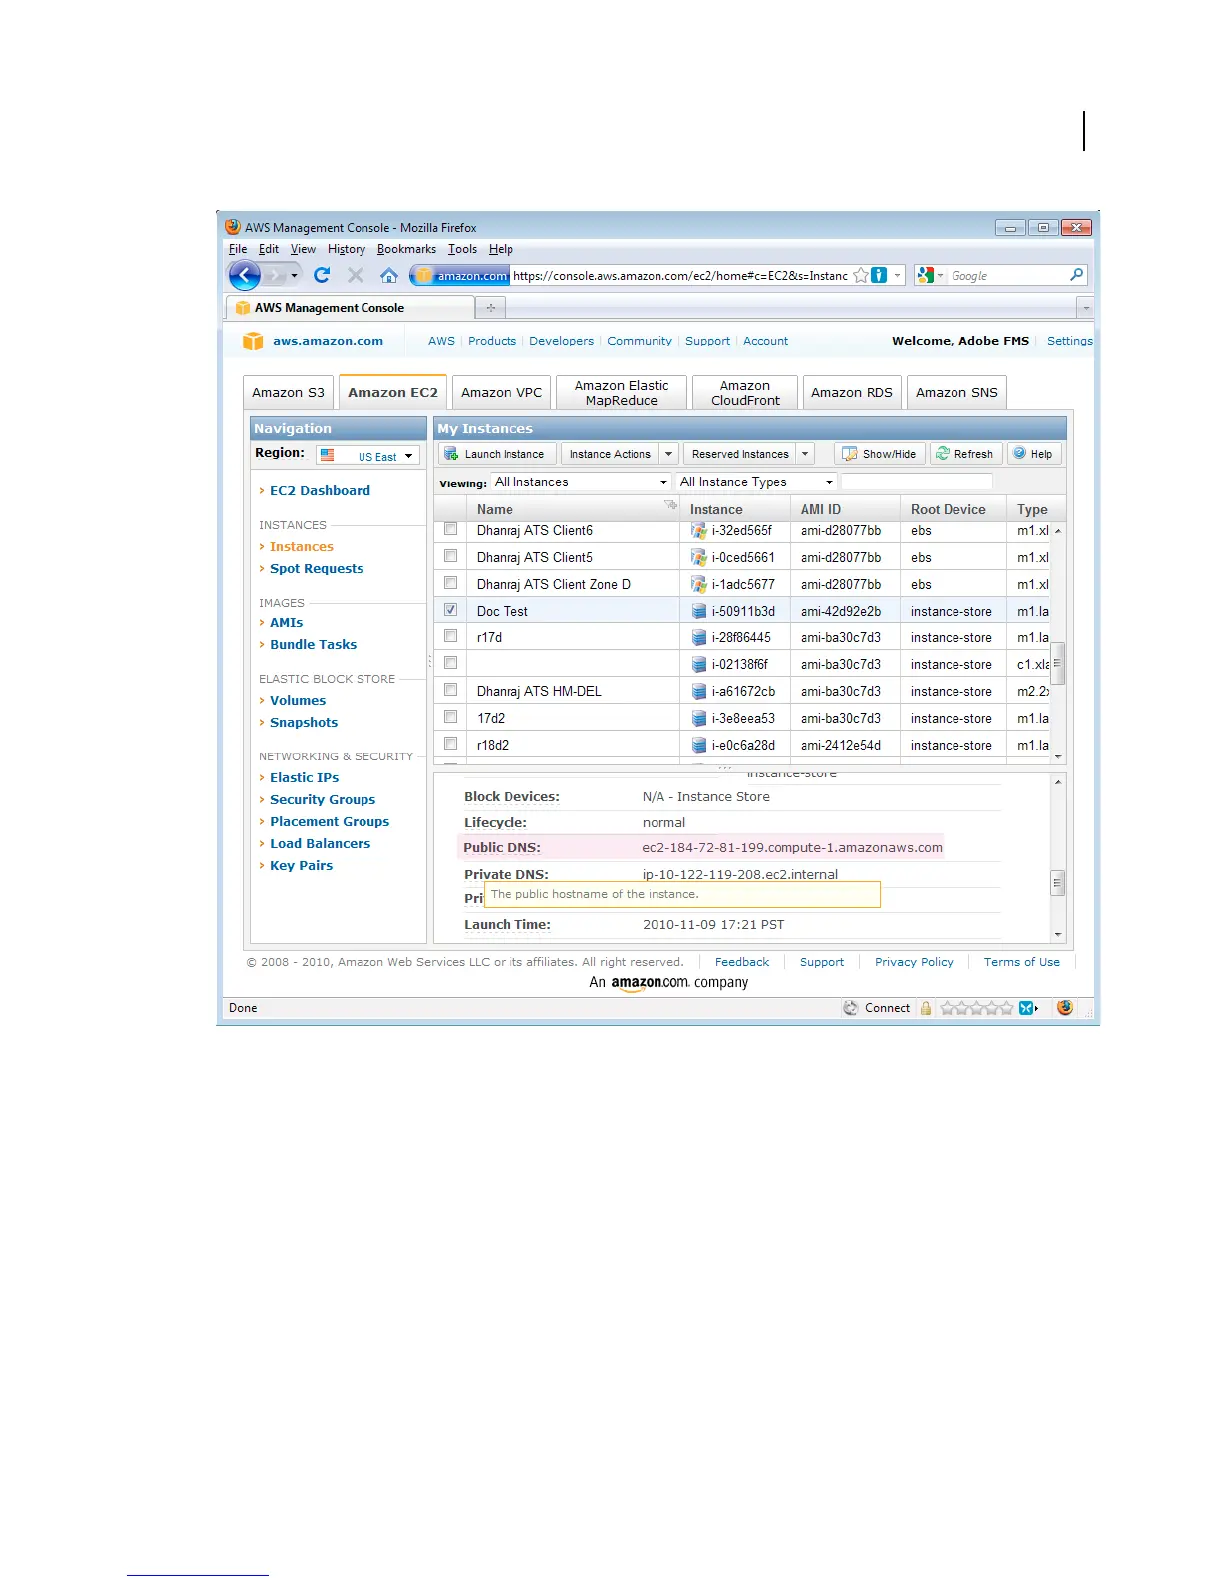1224x1584 pixels.
Task: Click the instance filter search field
Action: click(916, 482)
